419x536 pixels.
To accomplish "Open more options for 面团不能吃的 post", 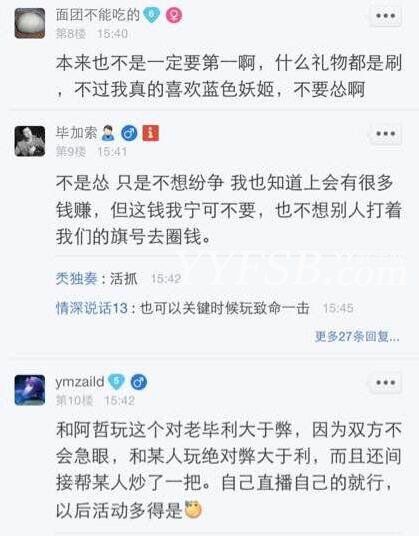I will [x=386, y=16].
